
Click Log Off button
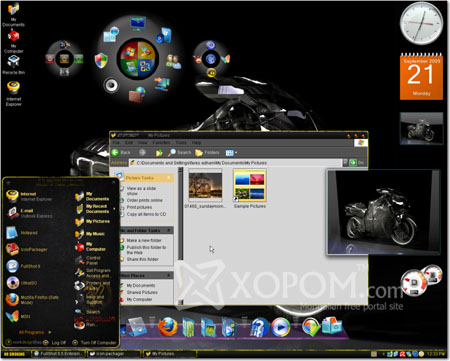click(55, 342)
